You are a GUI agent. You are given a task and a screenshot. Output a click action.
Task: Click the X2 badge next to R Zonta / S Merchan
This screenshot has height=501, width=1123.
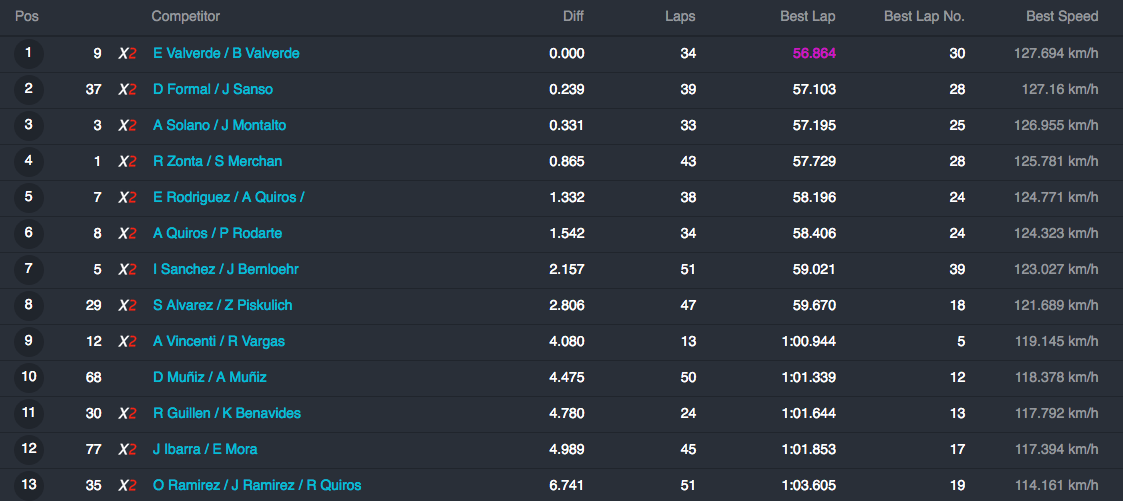127,162
